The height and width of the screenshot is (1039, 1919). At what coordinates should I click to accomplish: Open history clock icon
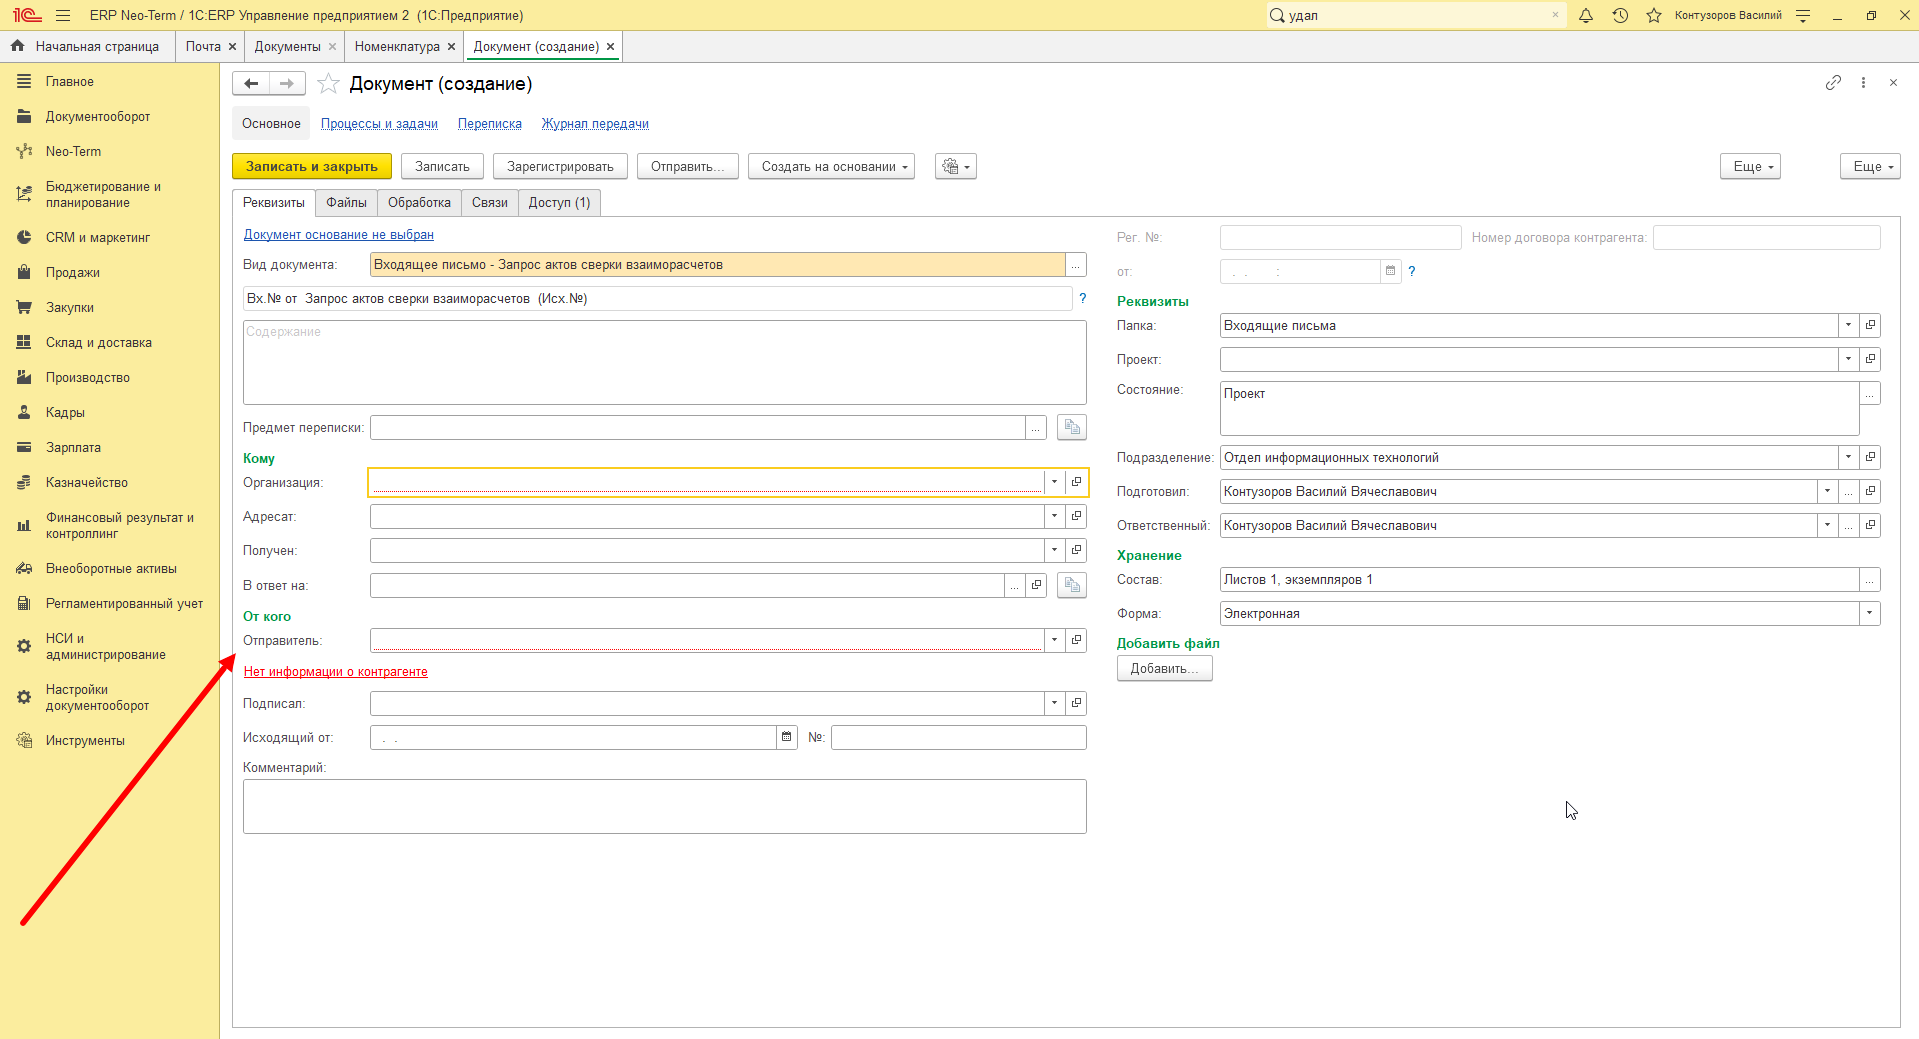(x=1620, y=15)
